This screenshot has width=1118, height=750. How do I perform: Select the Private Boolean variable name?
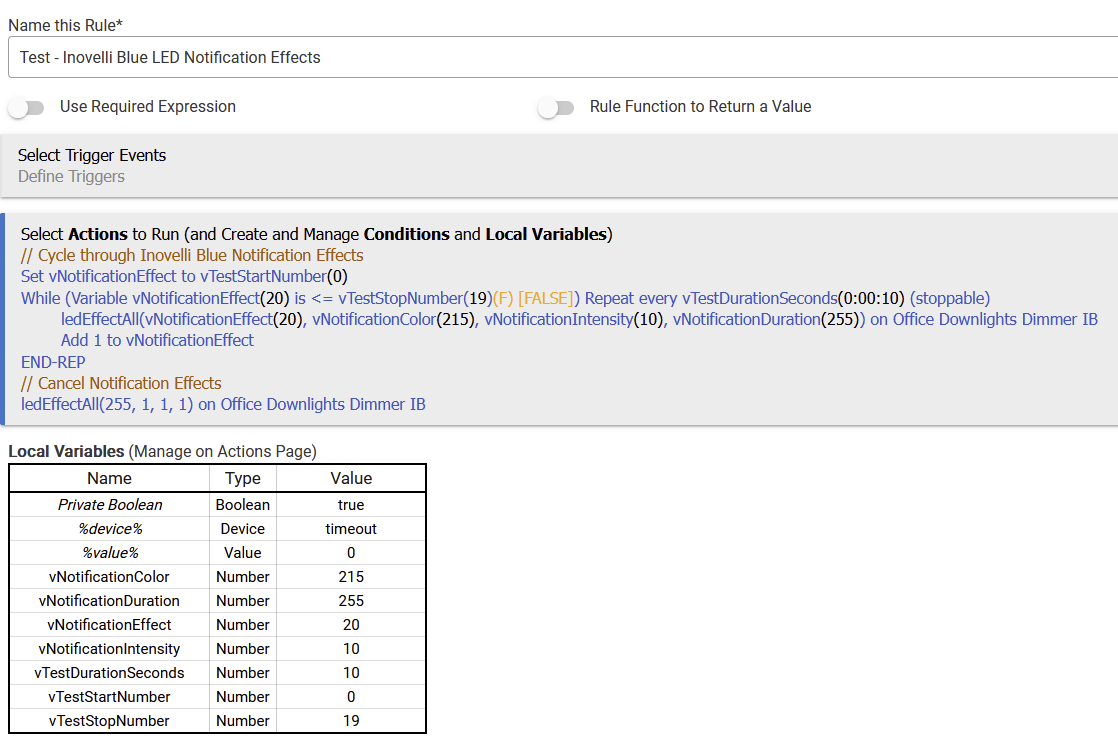tap(110, 505)
